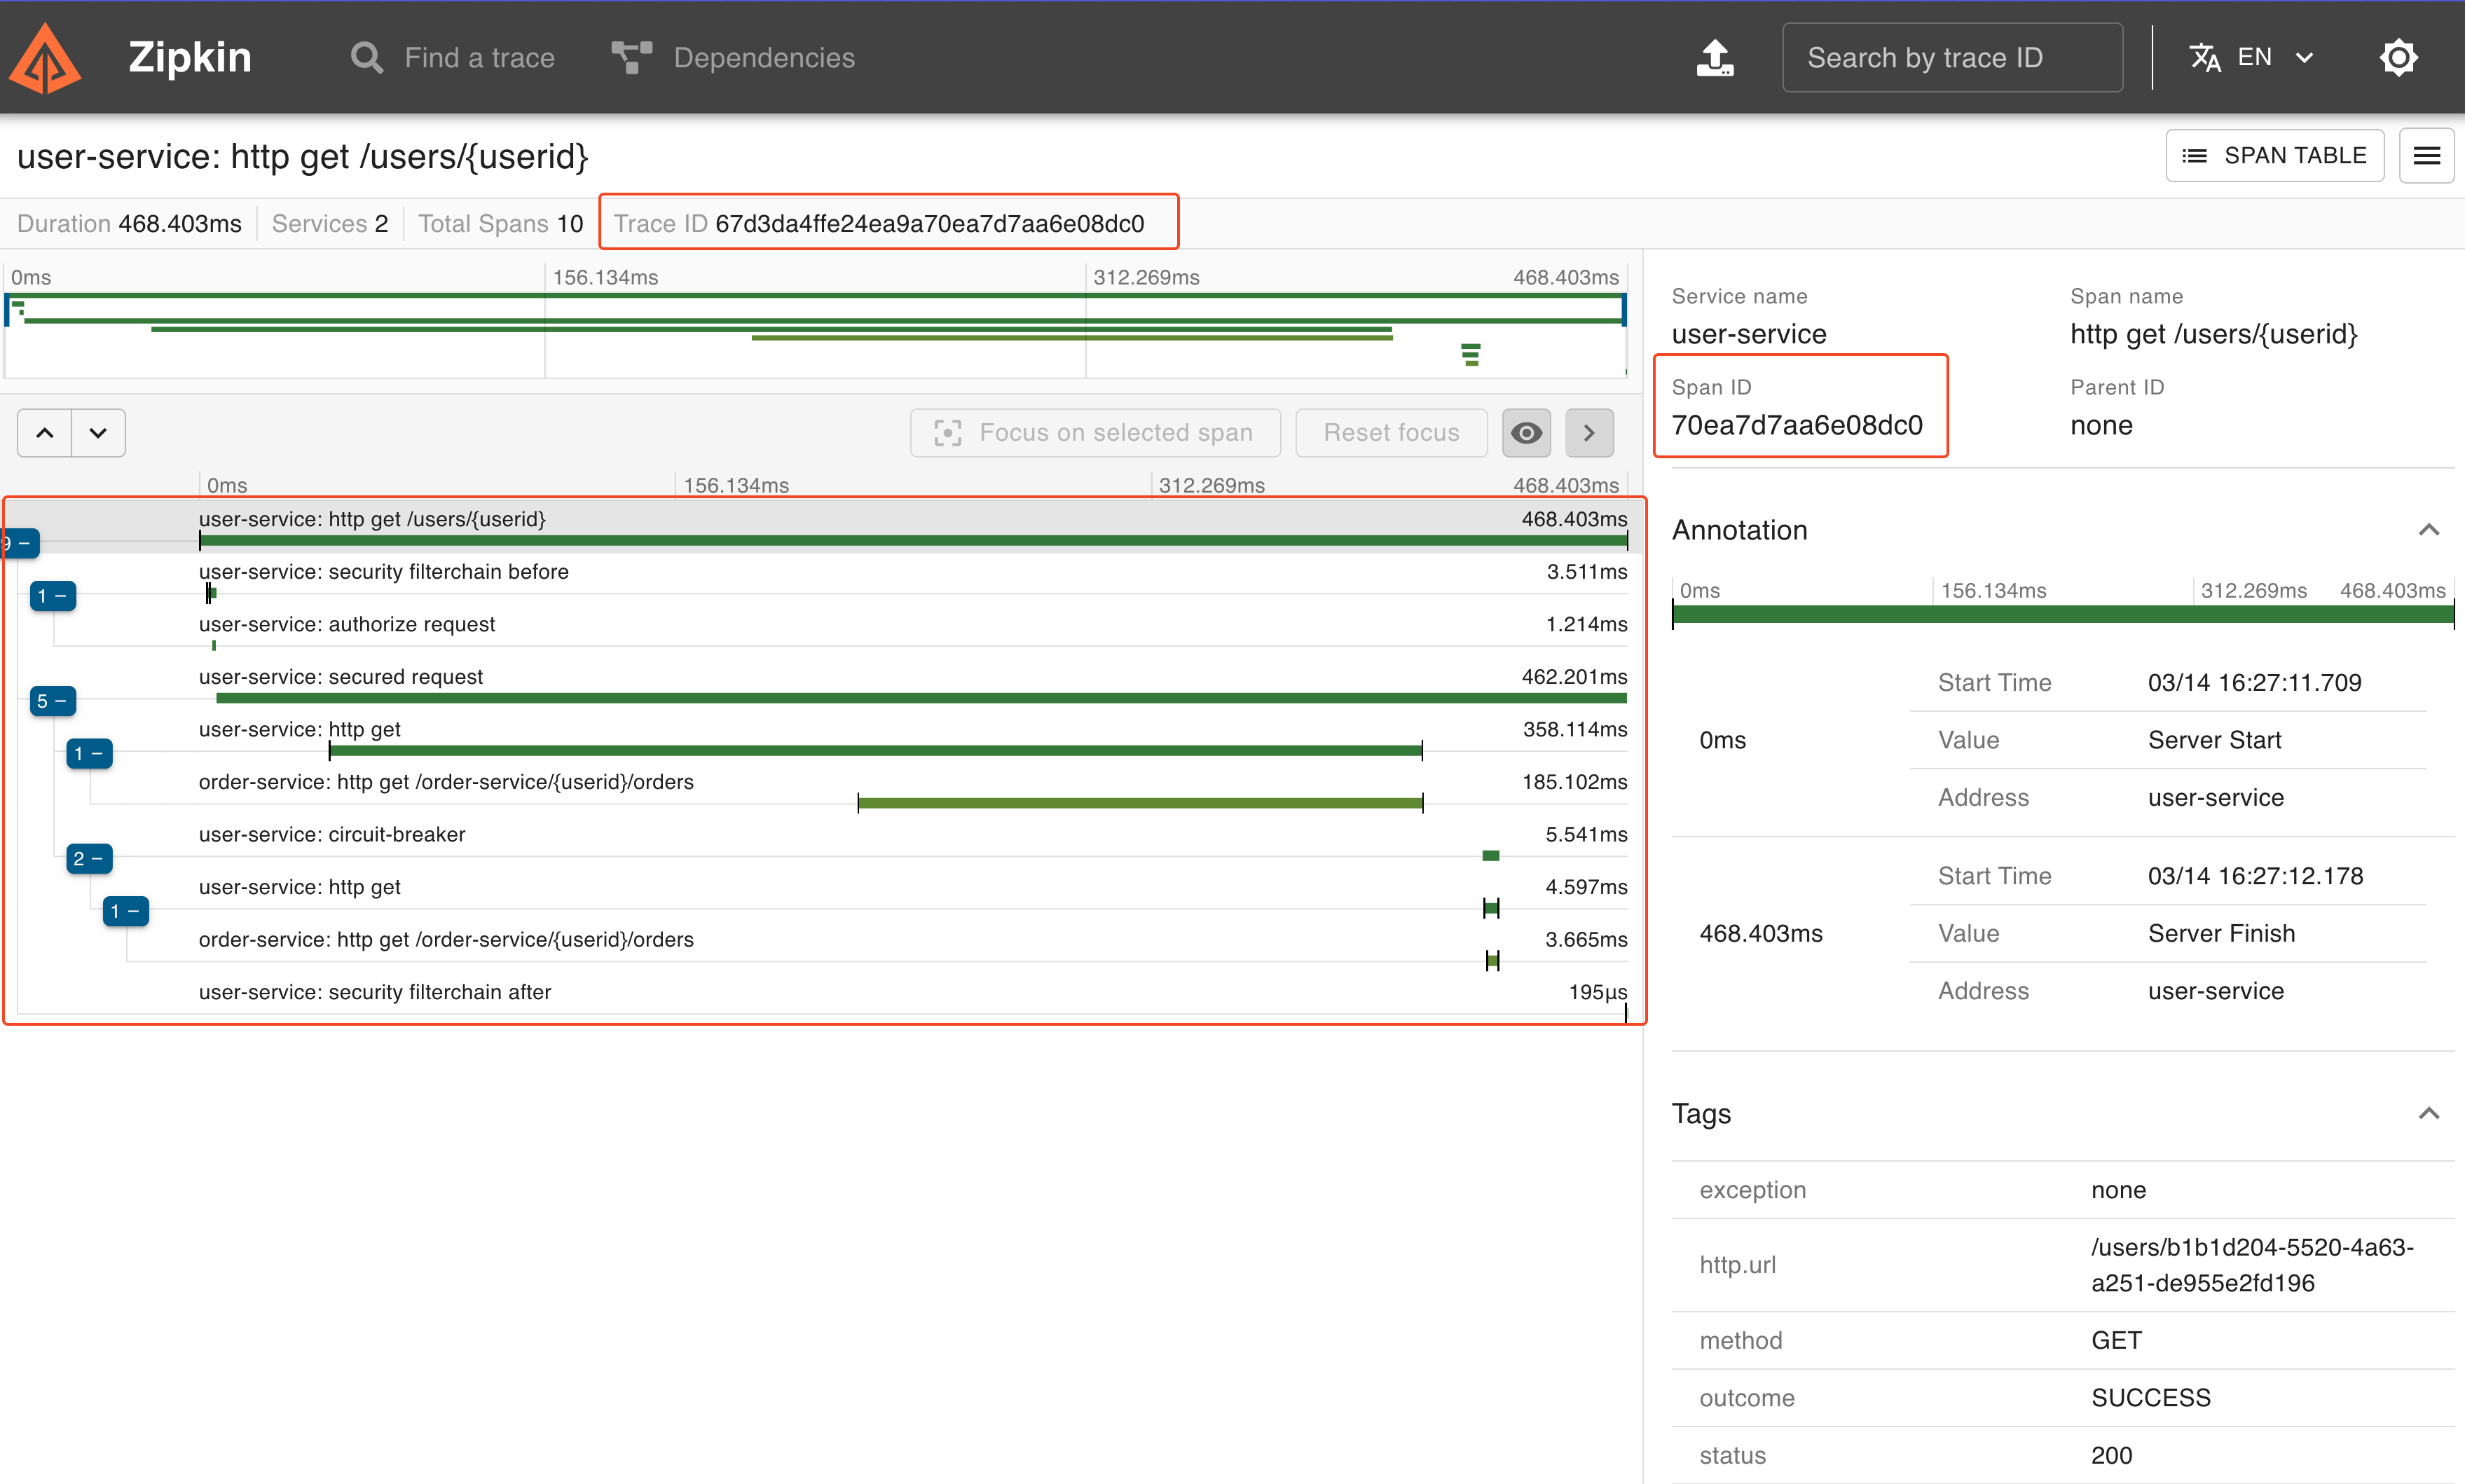Click the order-service 185.102ms span bar
The height and width of the screenshot is (1484, 2465).
tap(1139, 802)
